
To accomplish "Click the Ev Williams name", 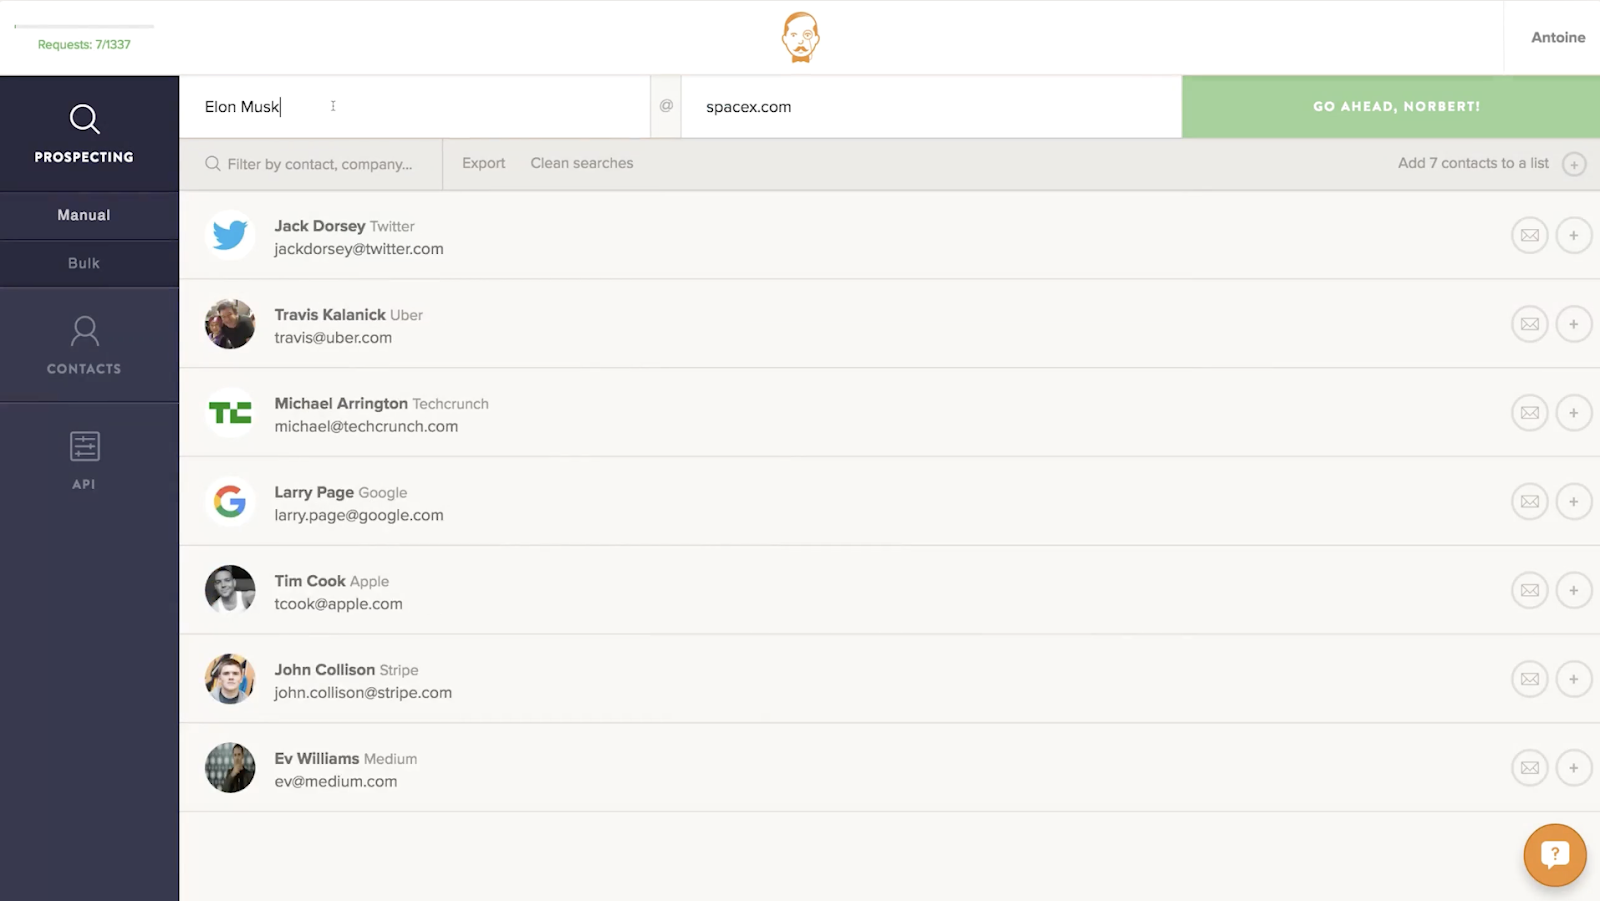I will 317,758.
